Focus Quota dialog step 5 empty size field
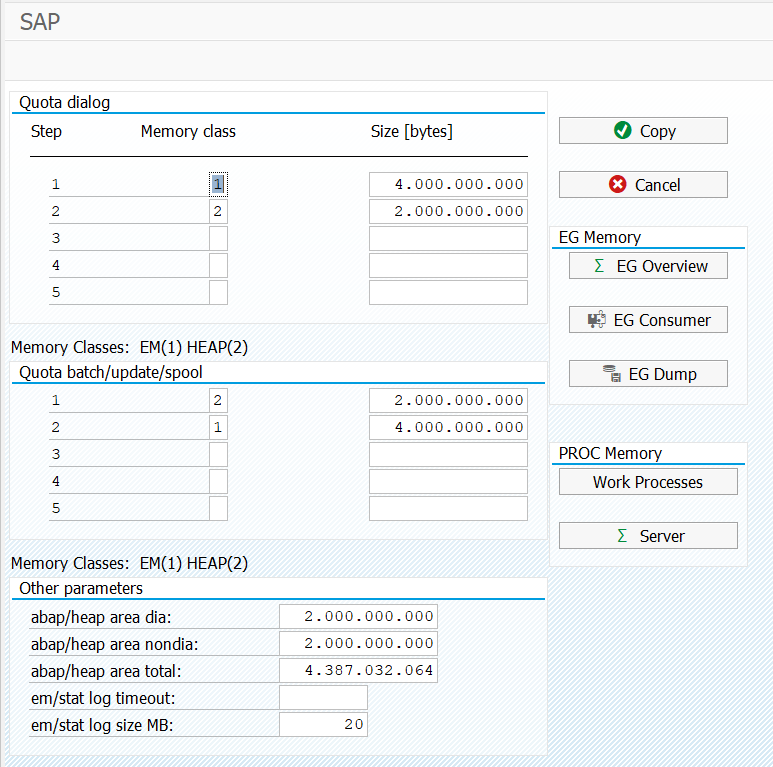The height and width of the screenshot is (767, 773). click(448, 292)
